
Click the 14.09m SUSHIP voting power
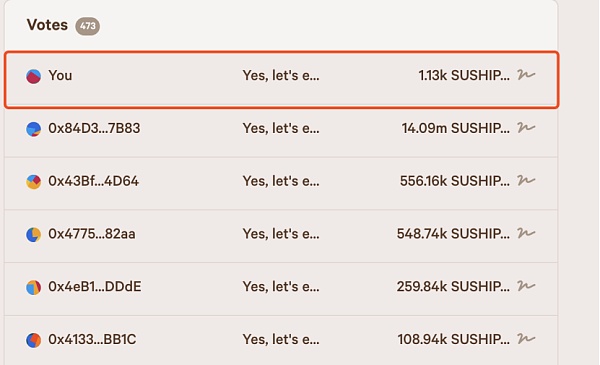point(455,128)
